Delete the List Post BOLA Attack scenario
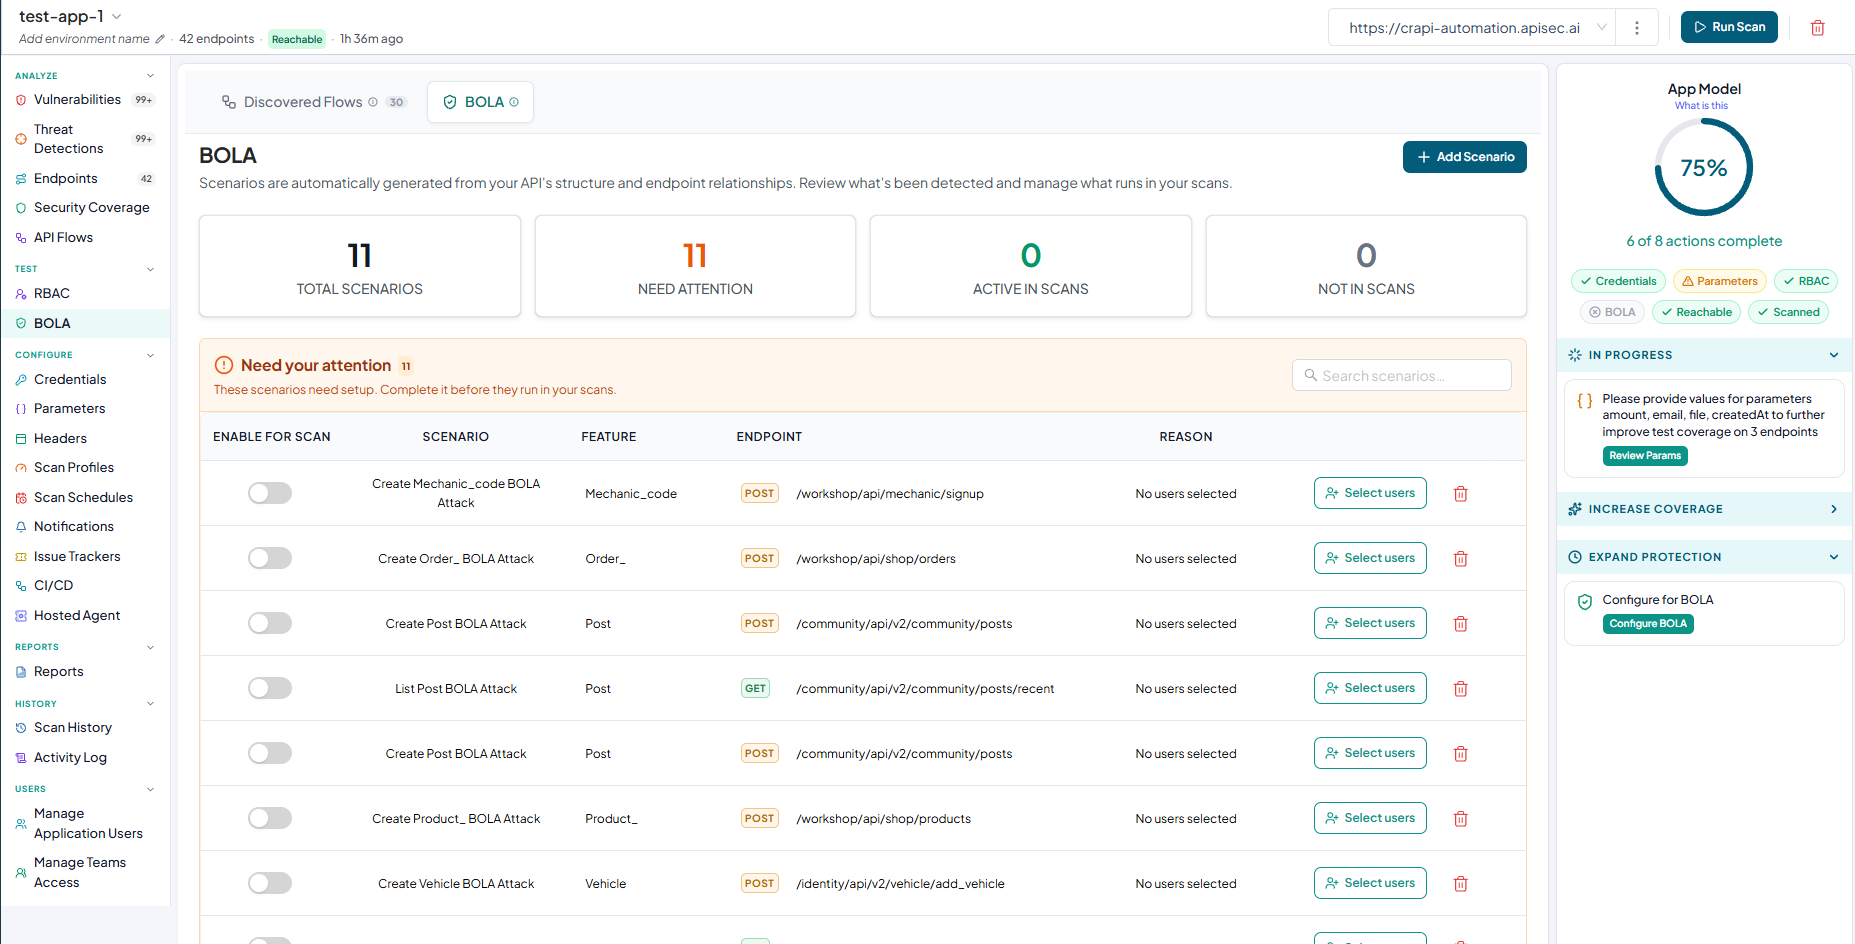This screenshot has width=1855, height=944. coord(1460,688)
